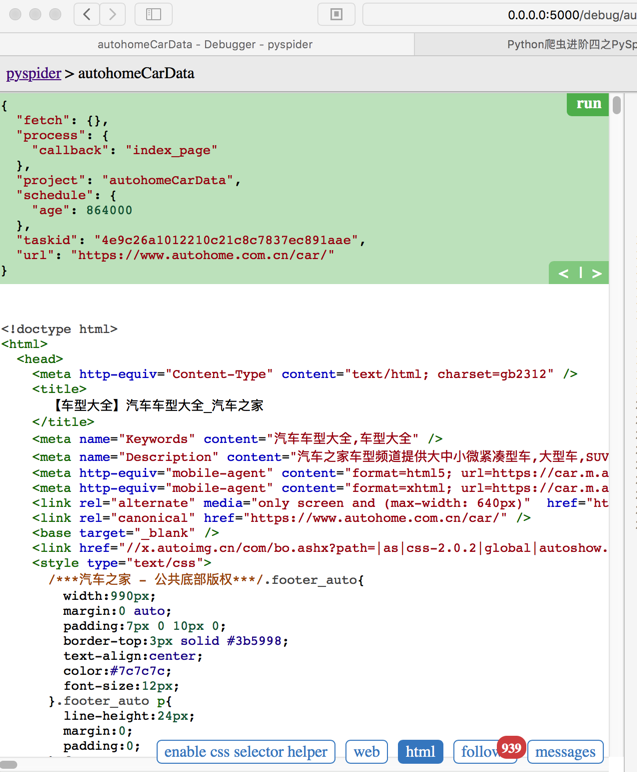
Task: Click the red 939 follows badge
Action: click(x=511, y=748)
